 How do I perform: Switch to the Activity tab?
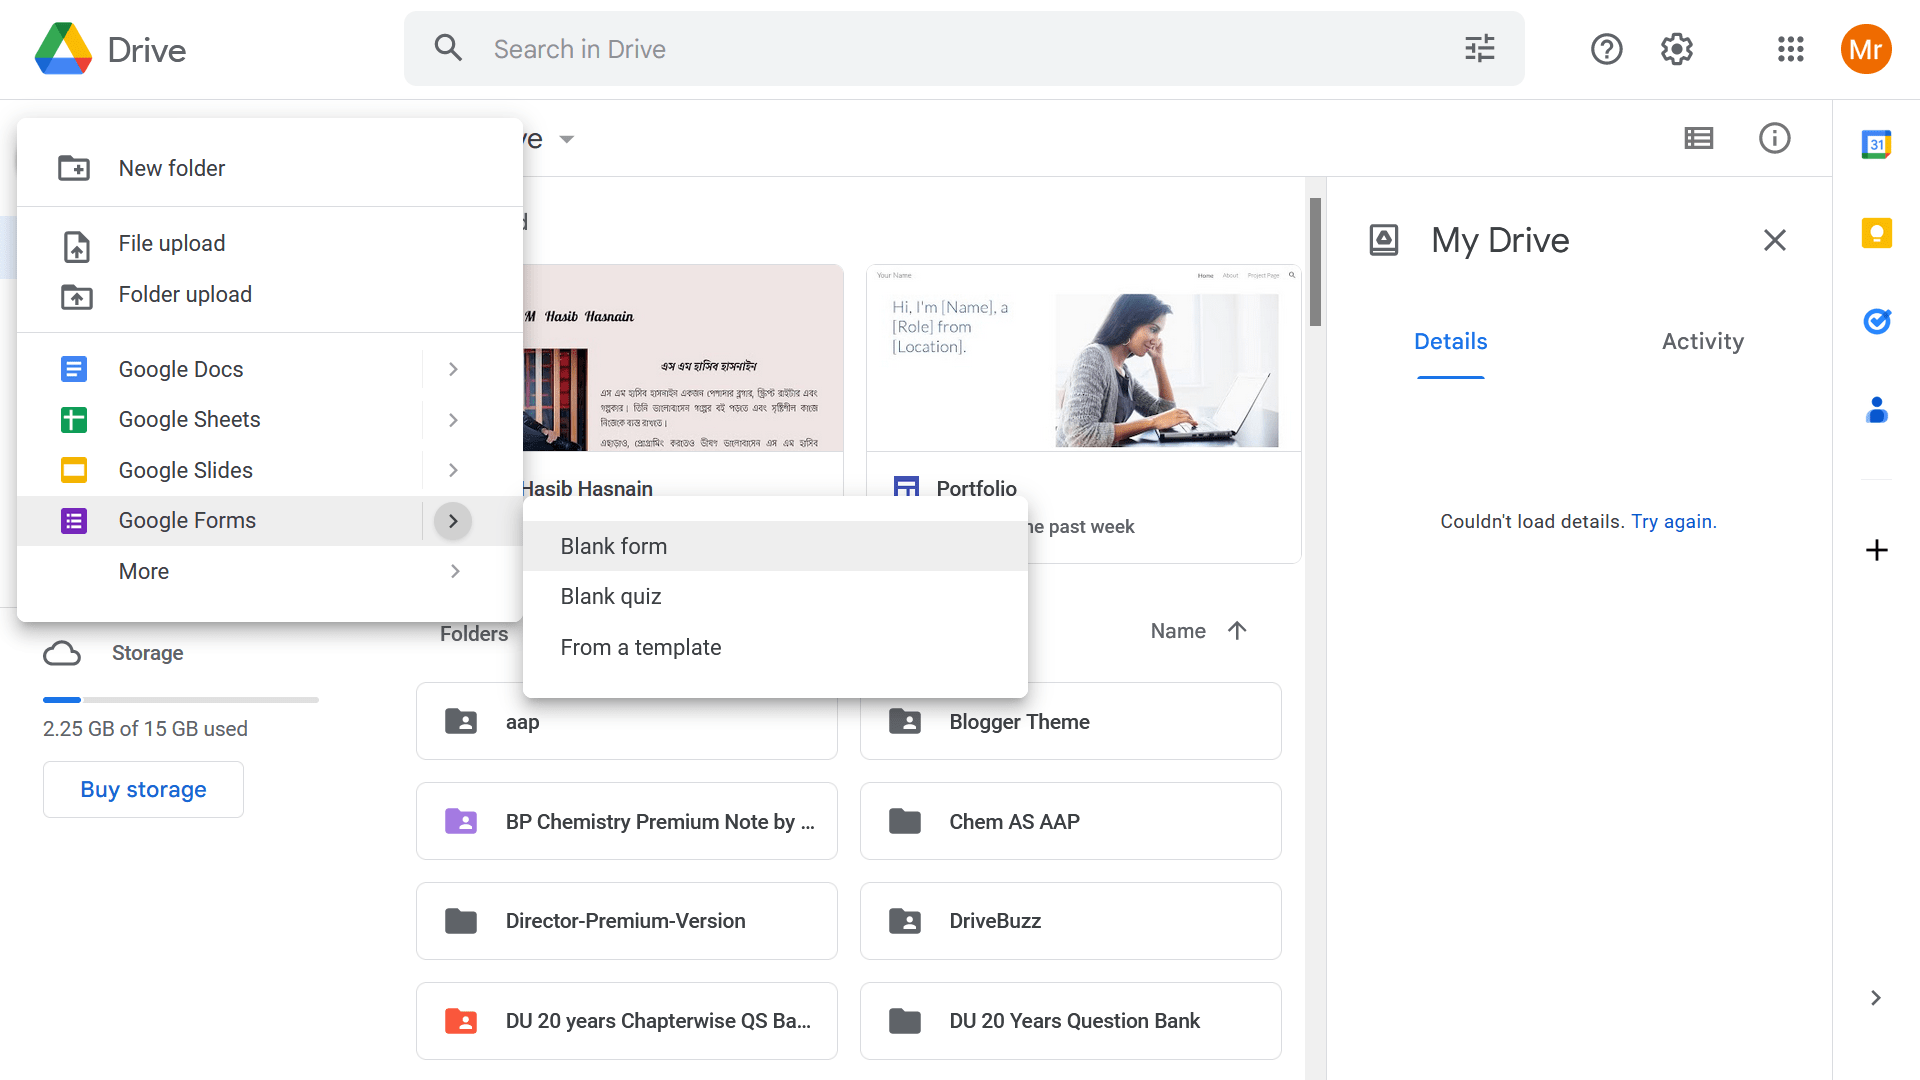tap(1702, 342)
